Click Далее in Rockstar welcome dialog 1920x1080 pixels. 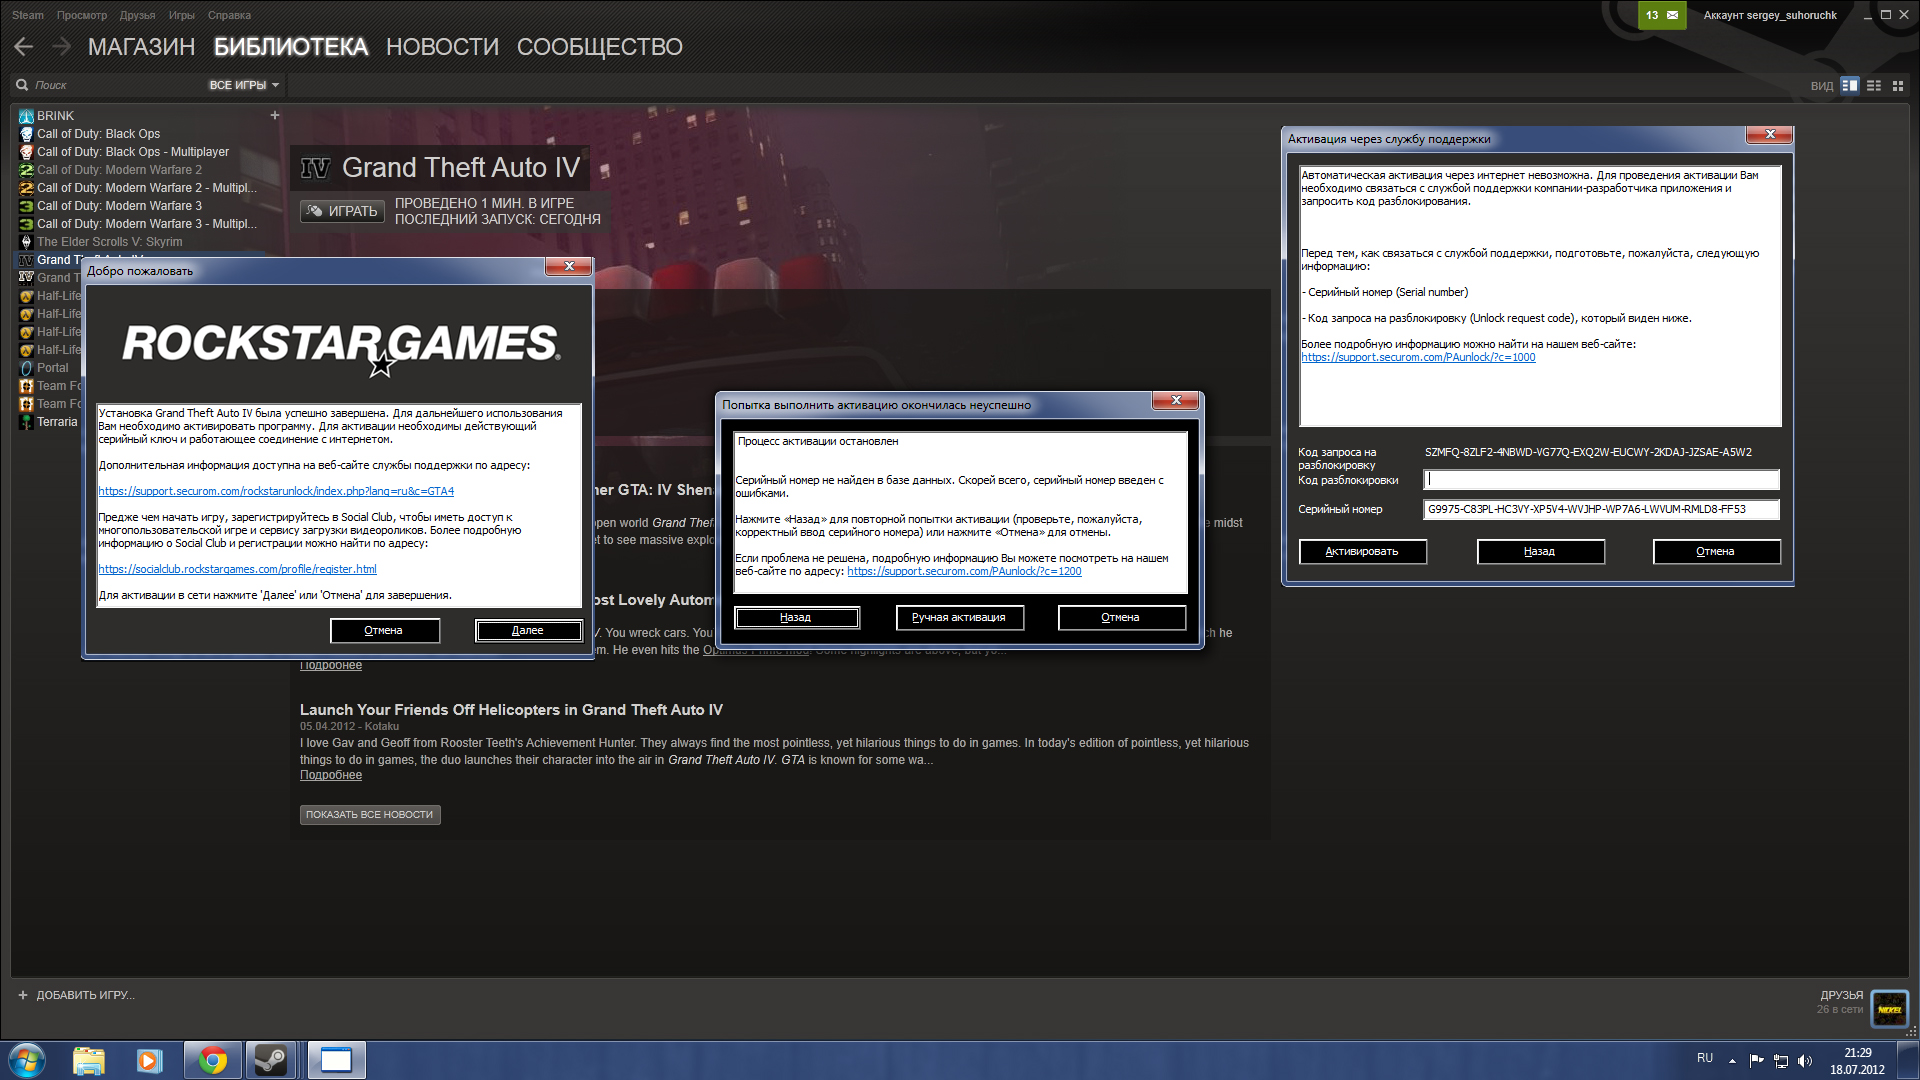[x=528, y=631]
